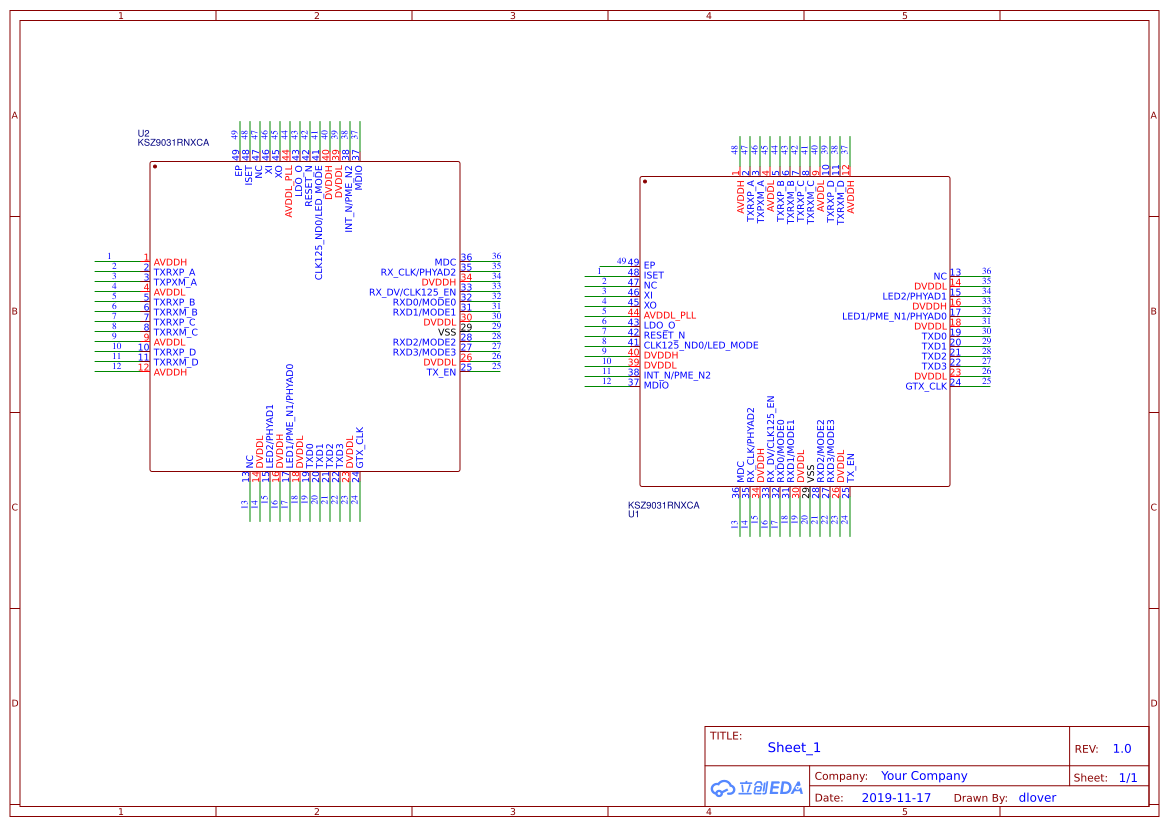
Task: Click the CLK125_ND0/LED_MODE pin on right chip
Action: coord(701,345)
